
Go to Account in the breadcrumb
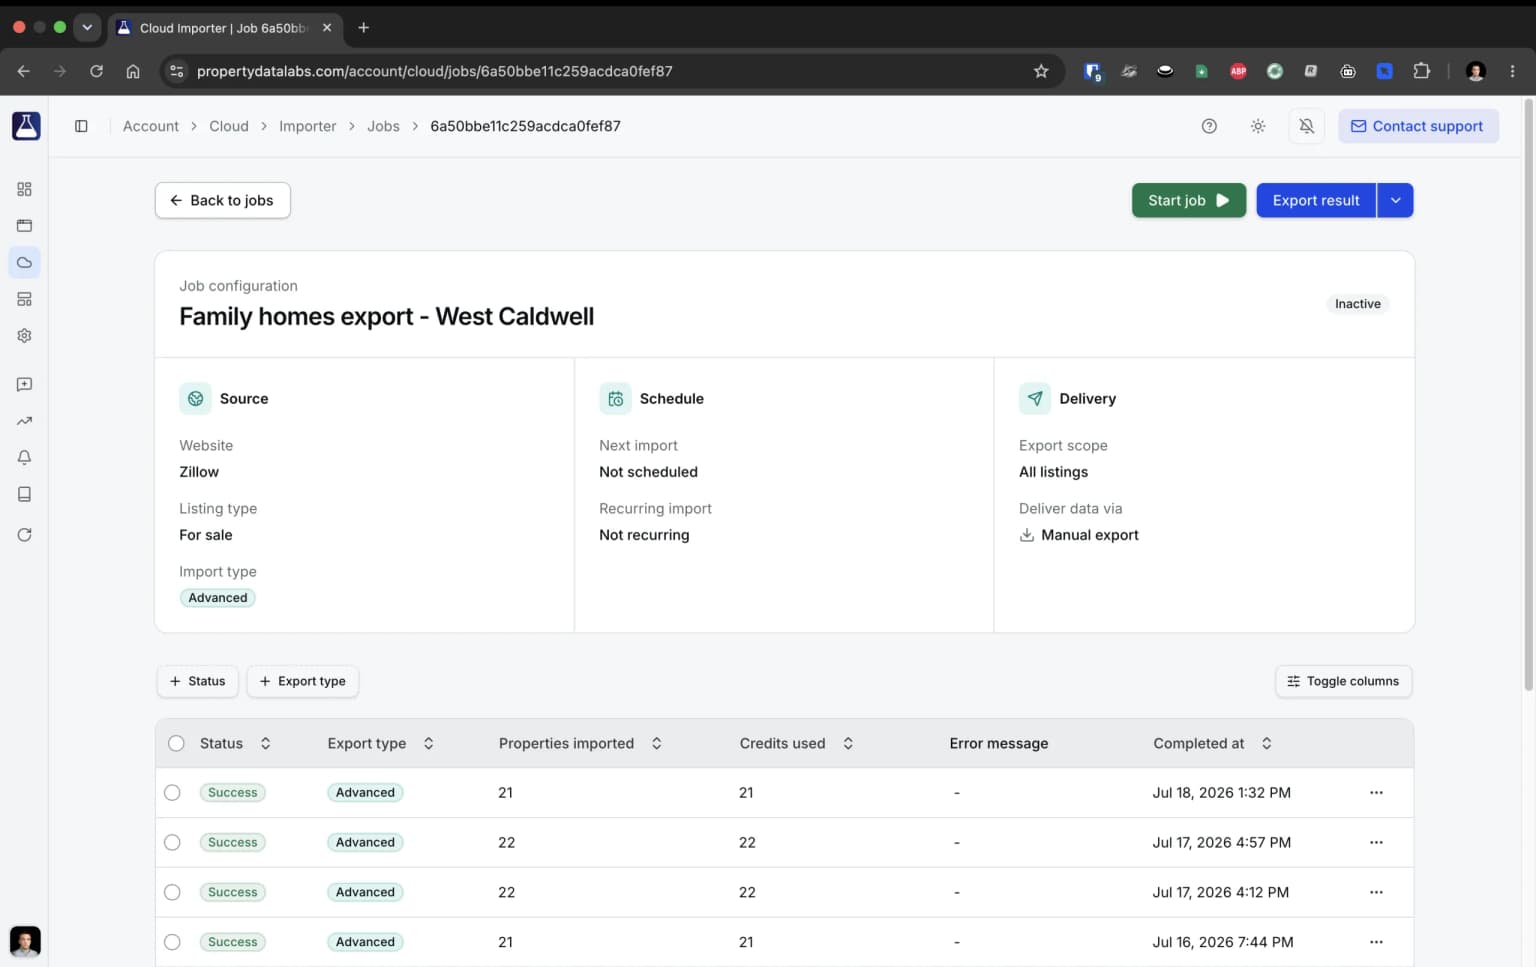pos(151,126)
